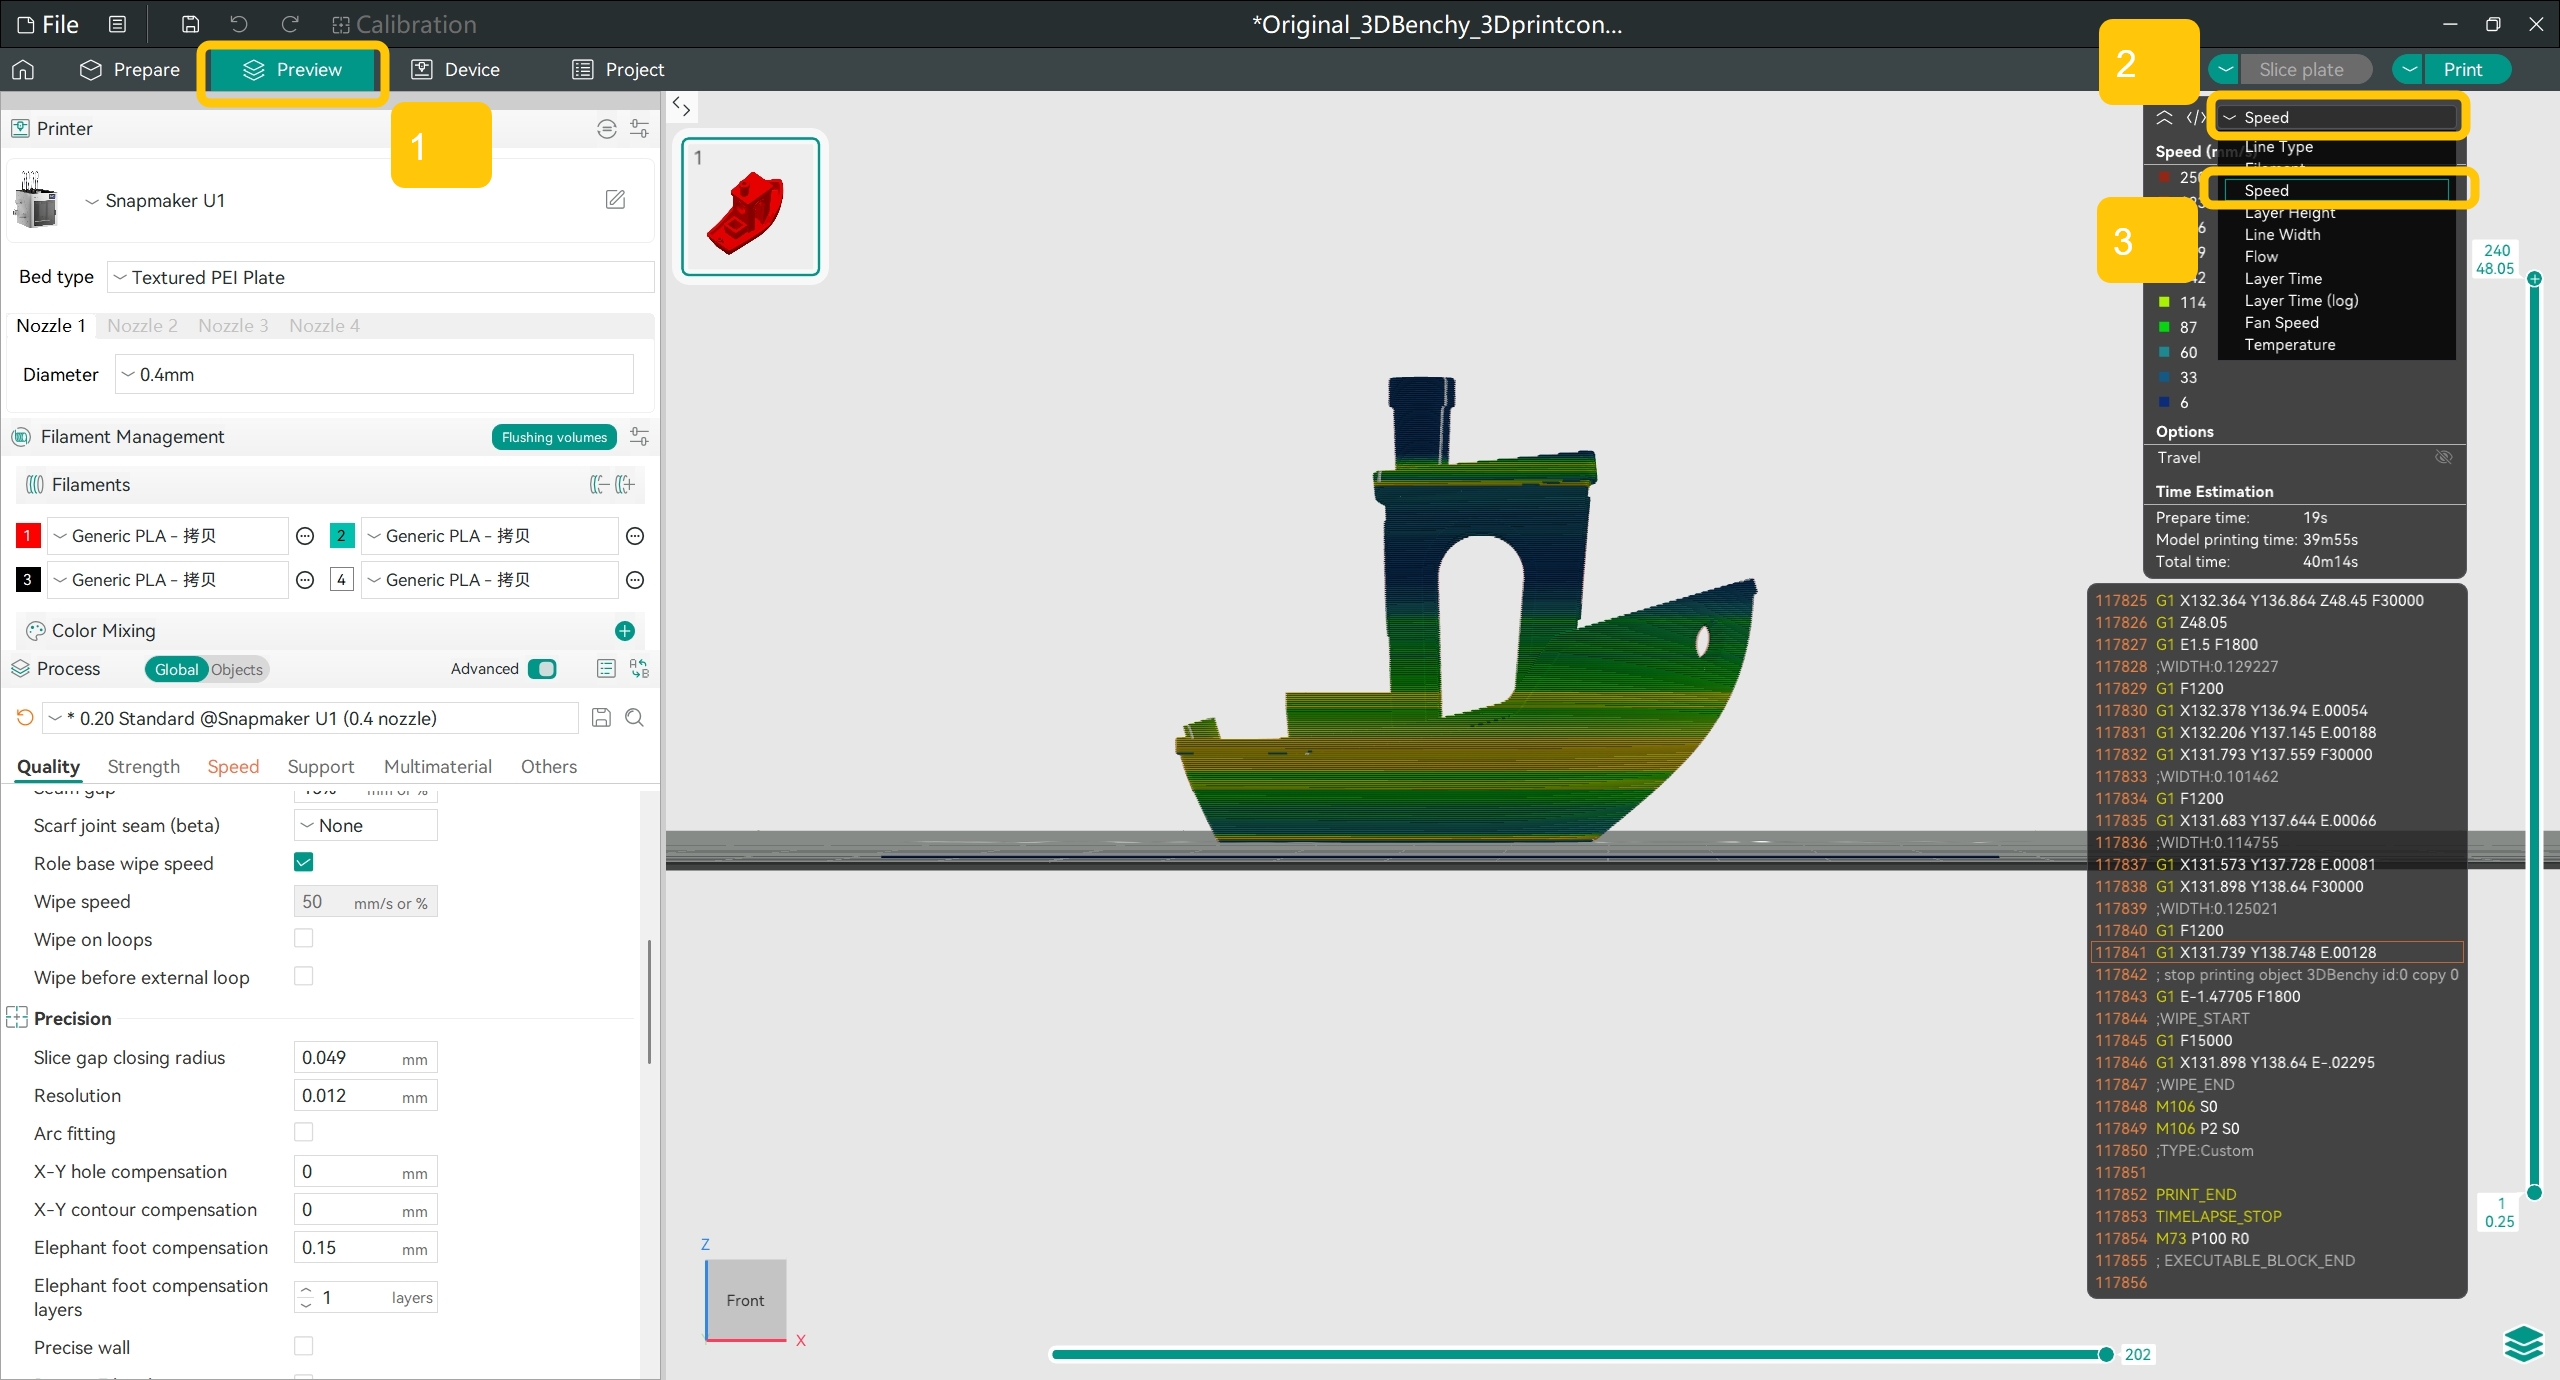Add a color mixing entry with plus
The width and height of the screenshot is (2560, 1380).
625,631
